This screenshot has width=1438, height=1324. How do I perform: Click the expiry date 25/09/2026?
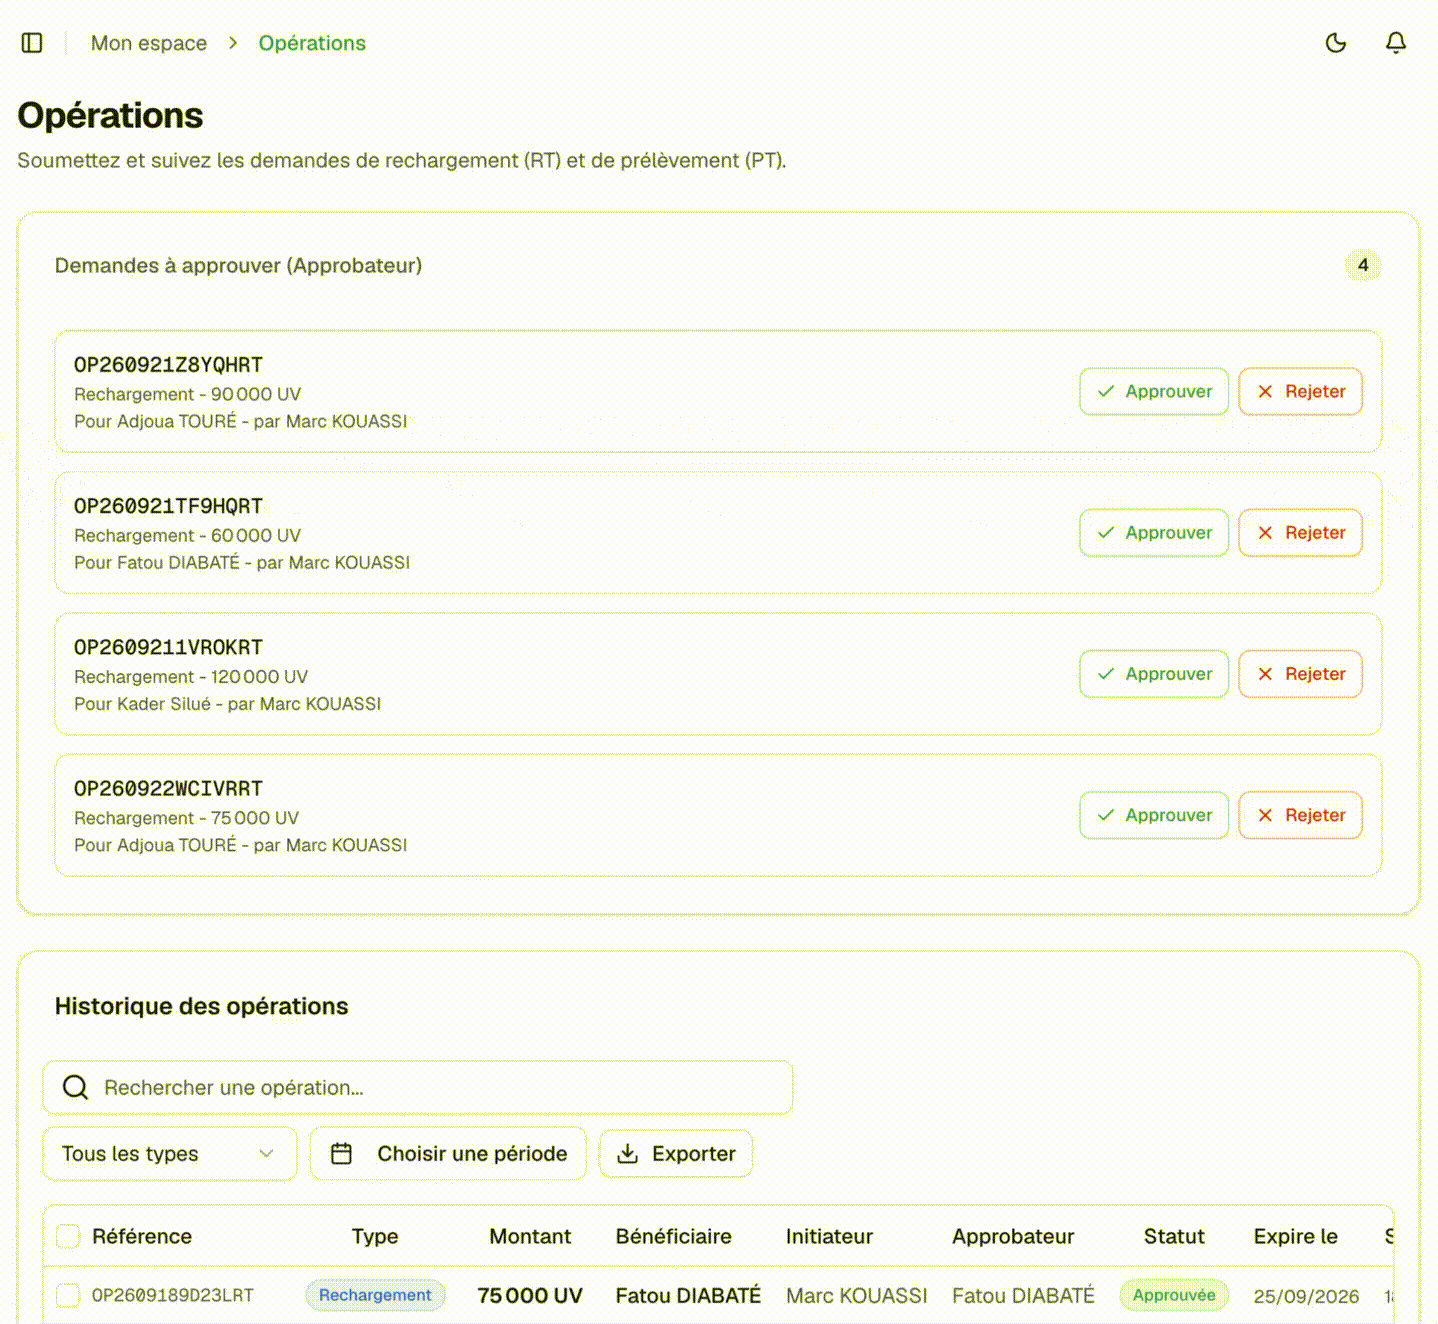(1306, 1296)
